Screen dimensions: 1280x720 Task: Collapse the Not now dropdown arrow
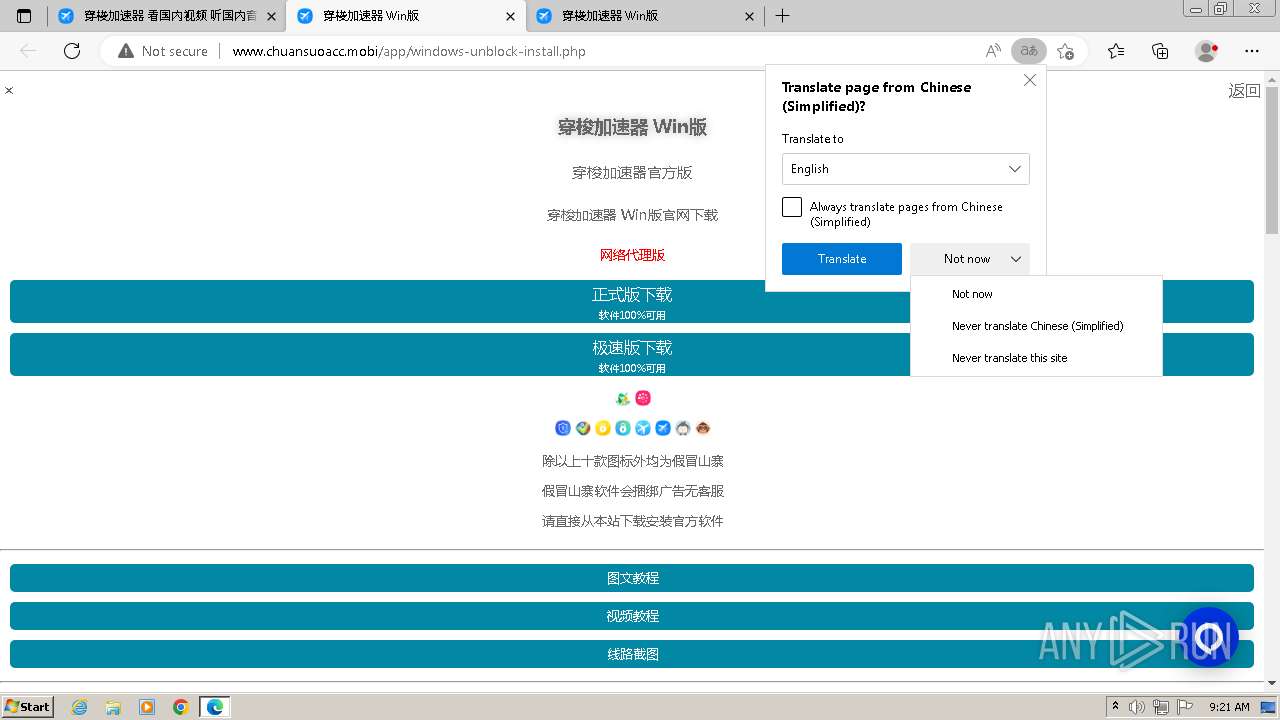1015,259
